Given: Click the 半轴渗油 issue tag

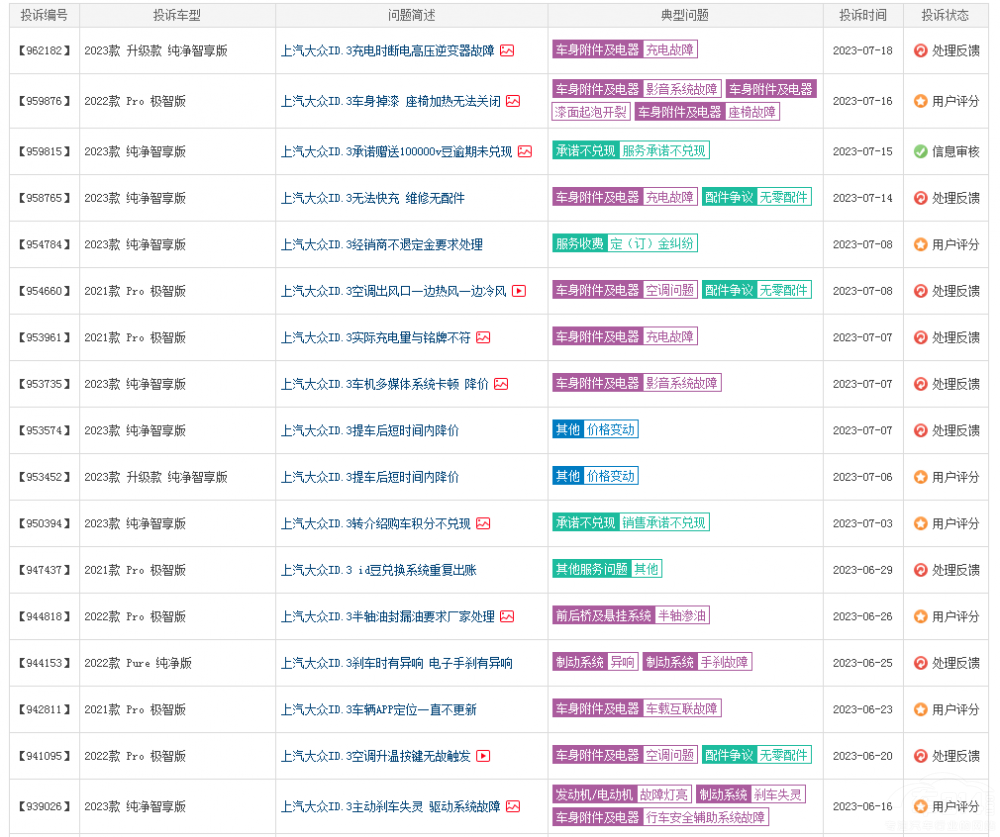Looking at the screenshot, I should click(x=682, y=615).
